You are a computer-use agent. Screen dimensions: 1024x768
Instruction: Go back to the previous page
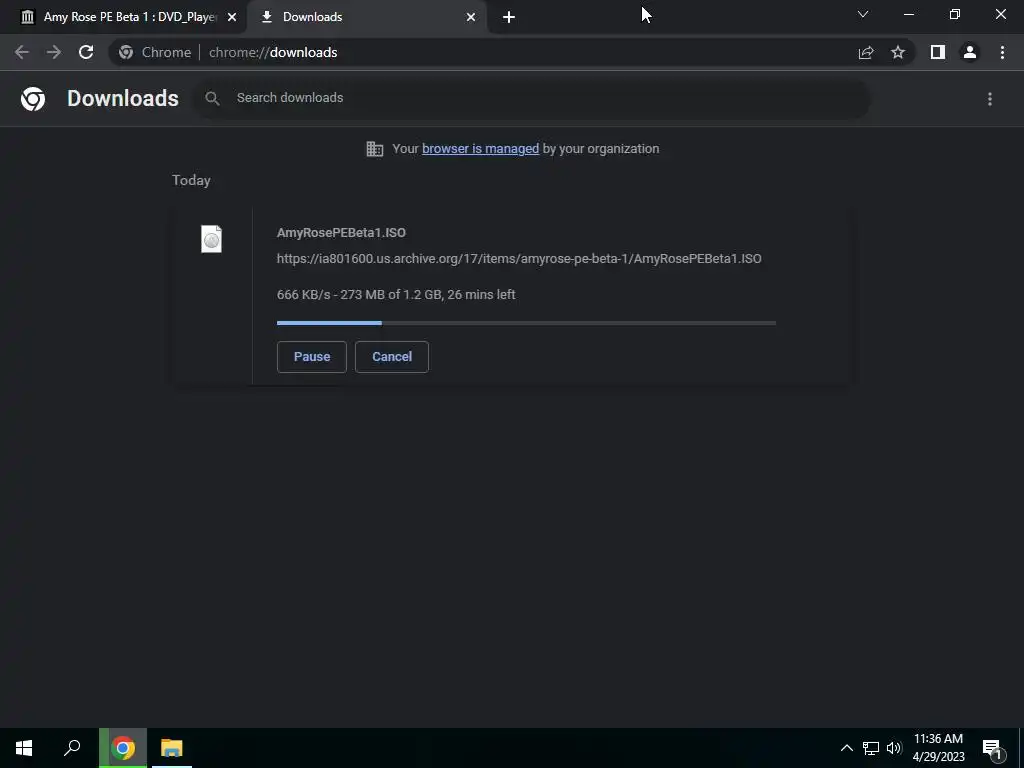(22, 52)
